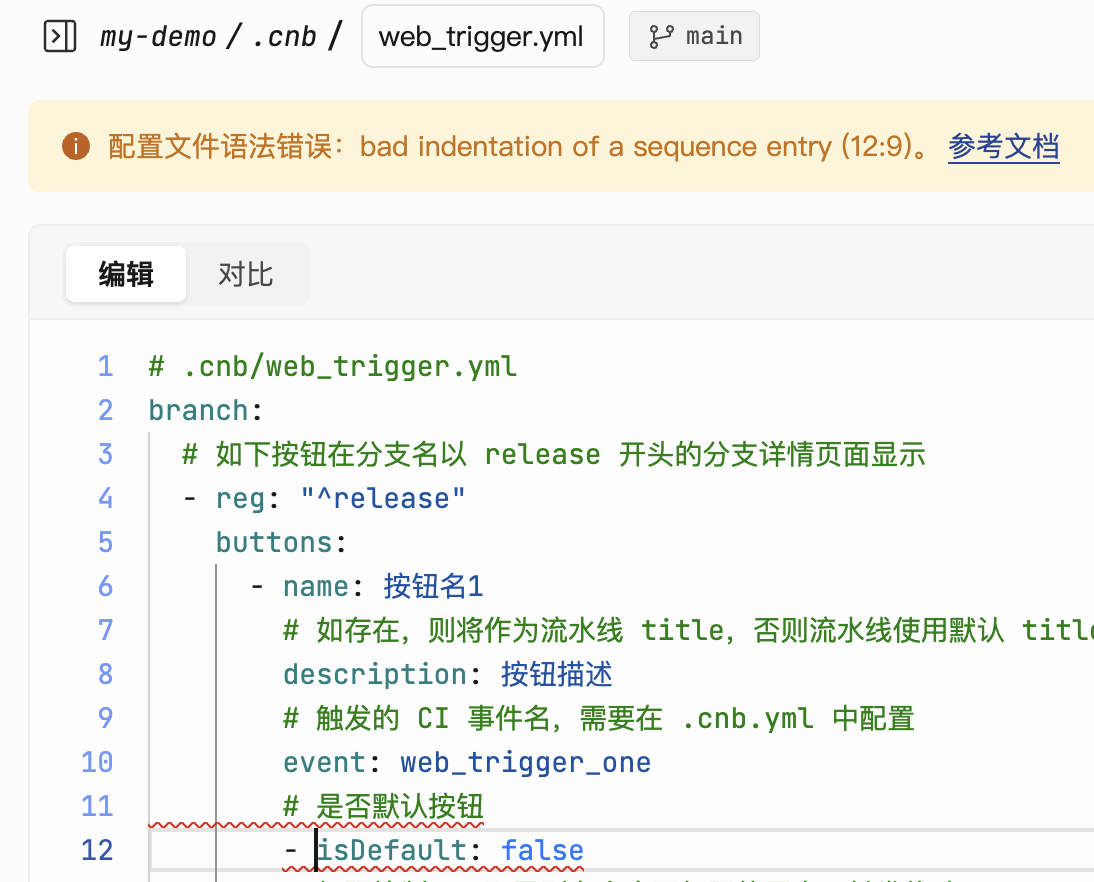Open the .cnb folder in the breadcrumb
1094x882 pixels.
click(x=285, y=35)
